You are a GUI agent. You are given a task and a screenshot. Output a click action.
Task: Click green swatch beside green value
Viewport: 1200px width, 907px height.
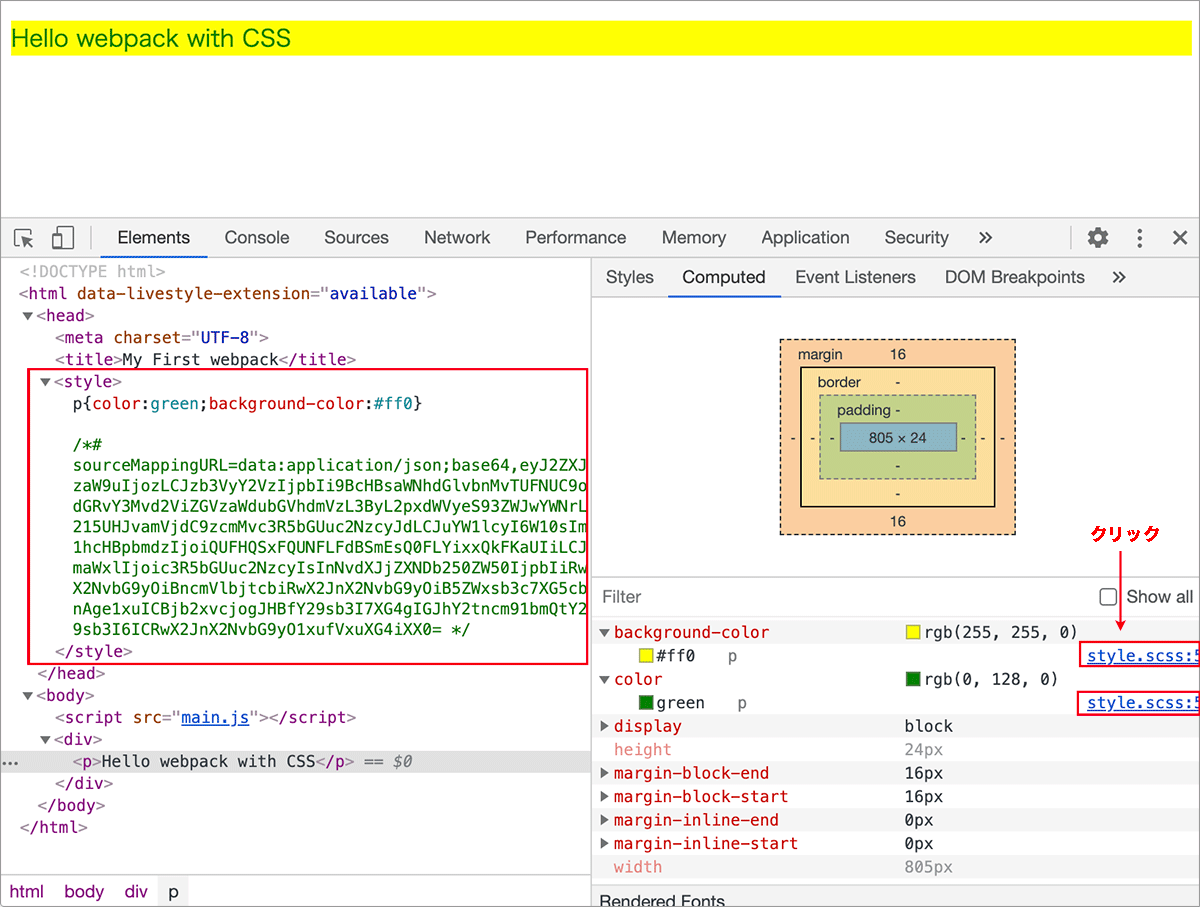[647, 704]
